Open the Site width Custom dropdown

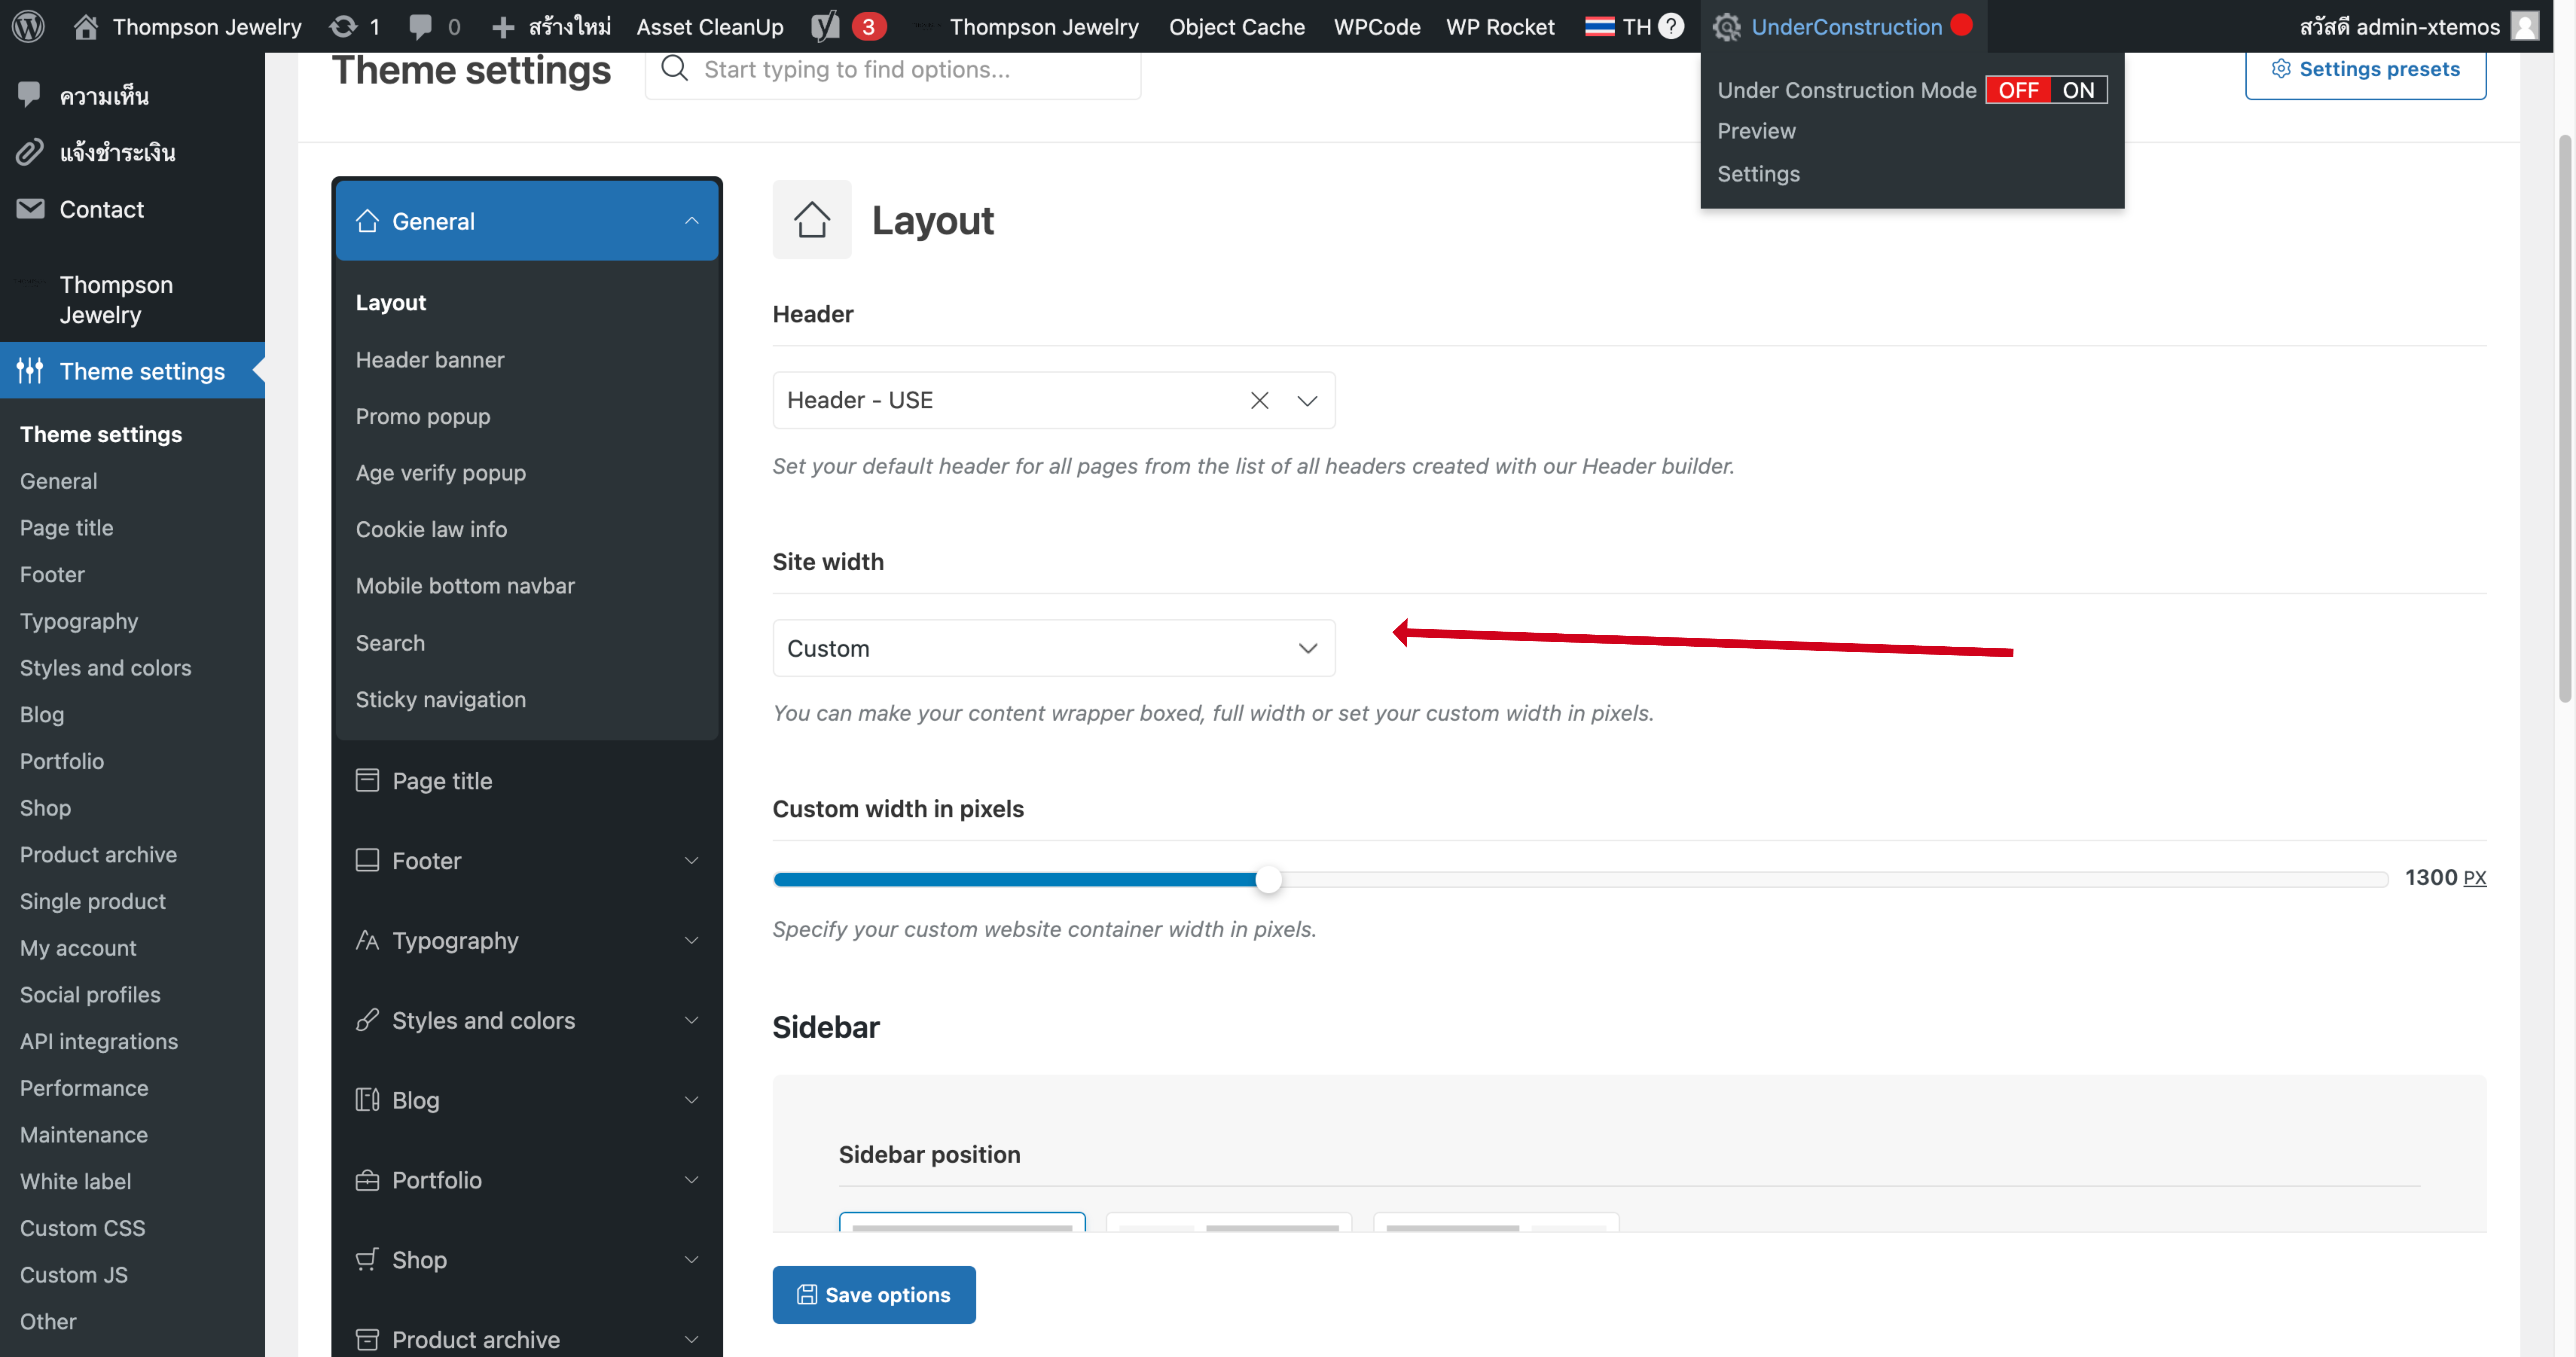pos(1054,648)
